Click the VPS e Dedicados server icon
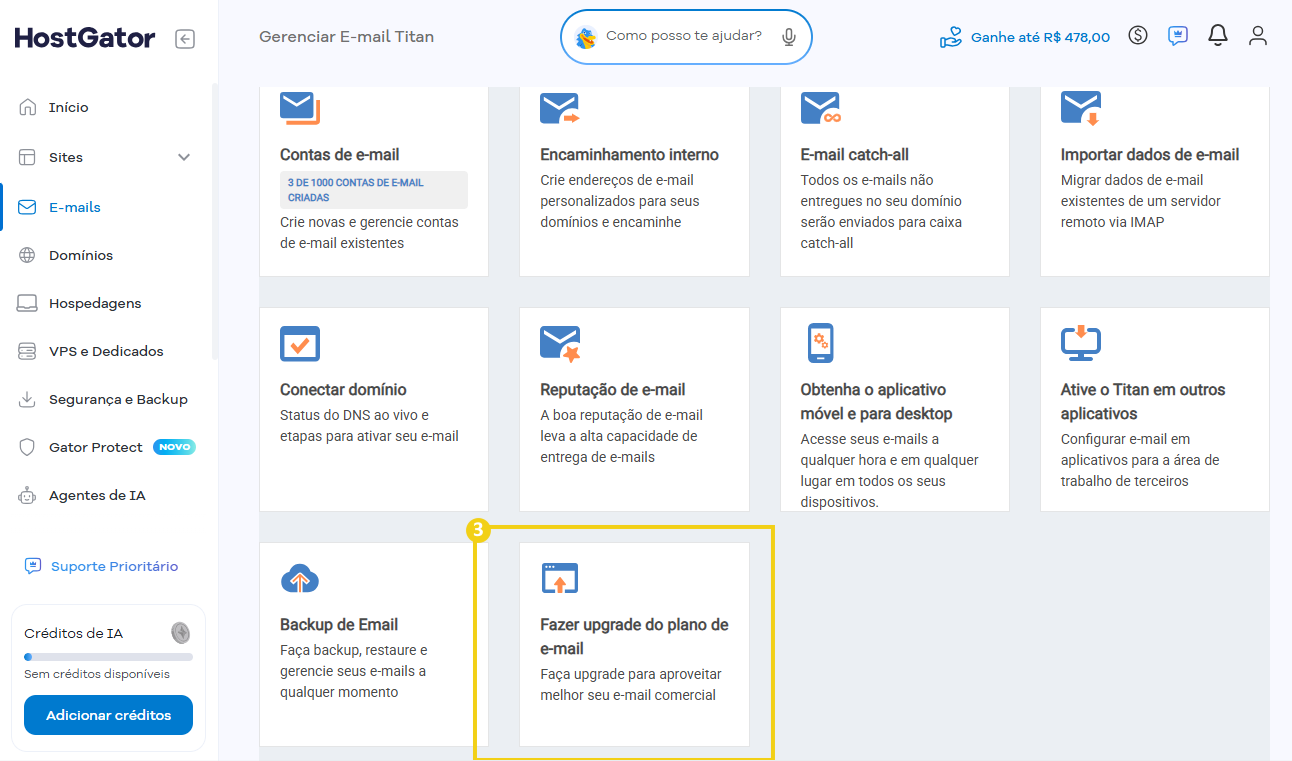Viewport: 1292px width, 761px height. point(28,351)
